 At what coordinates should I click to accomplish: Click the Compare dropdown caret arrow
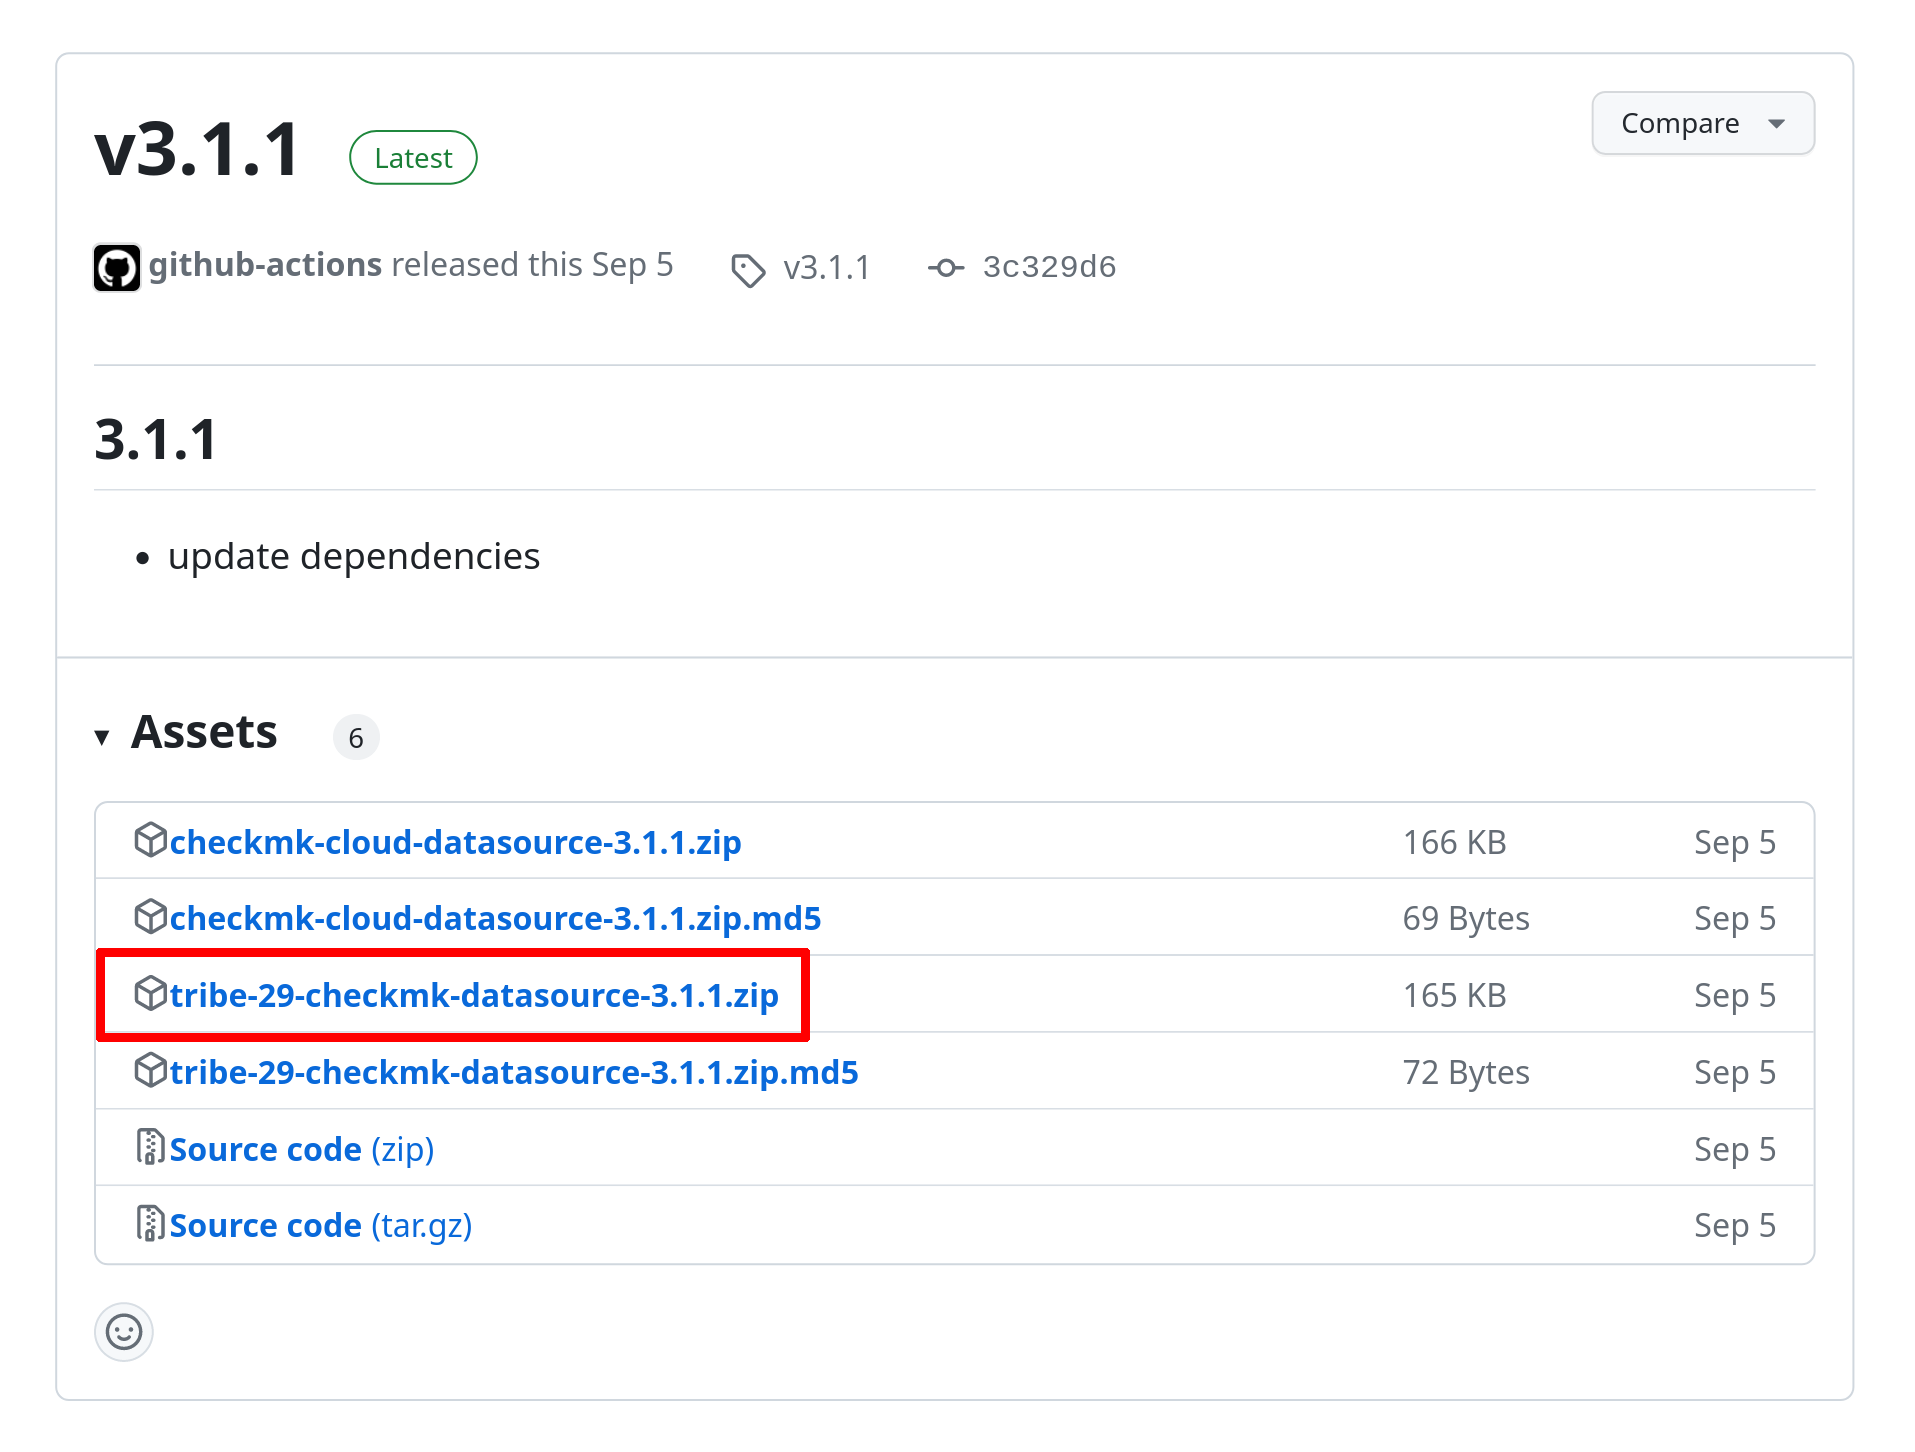1776,124
